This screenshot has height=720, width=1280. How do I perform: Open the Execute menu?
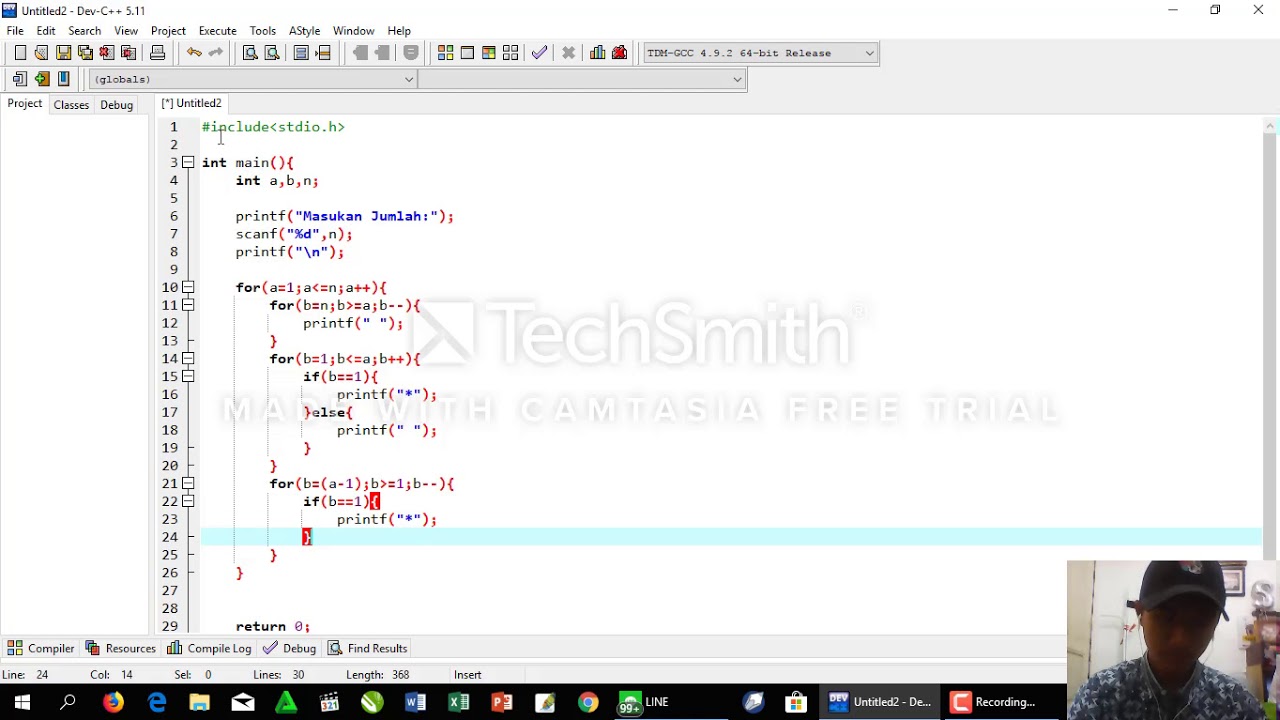click(217, 30)
